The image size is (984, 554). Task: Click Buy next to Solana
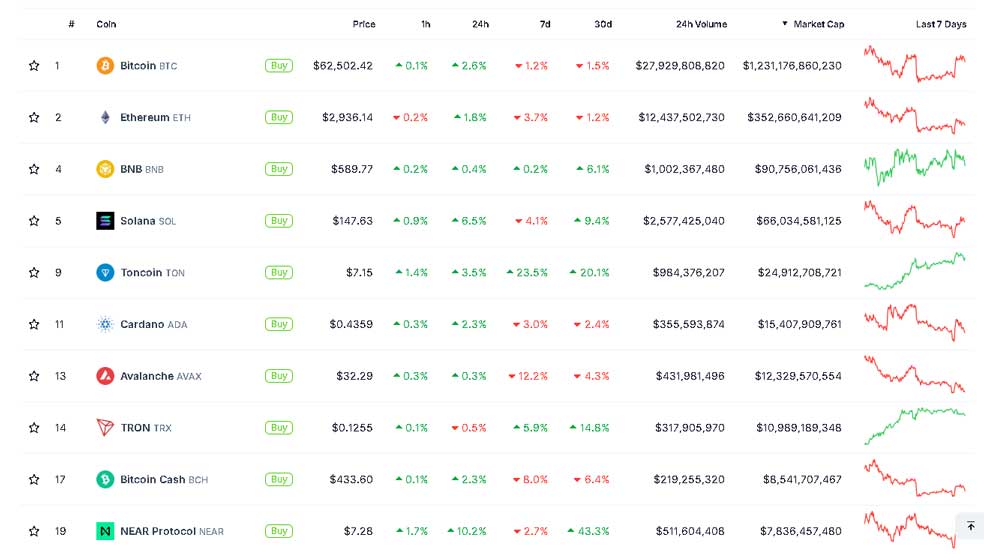pyautogui.click(x=279, y=221)
